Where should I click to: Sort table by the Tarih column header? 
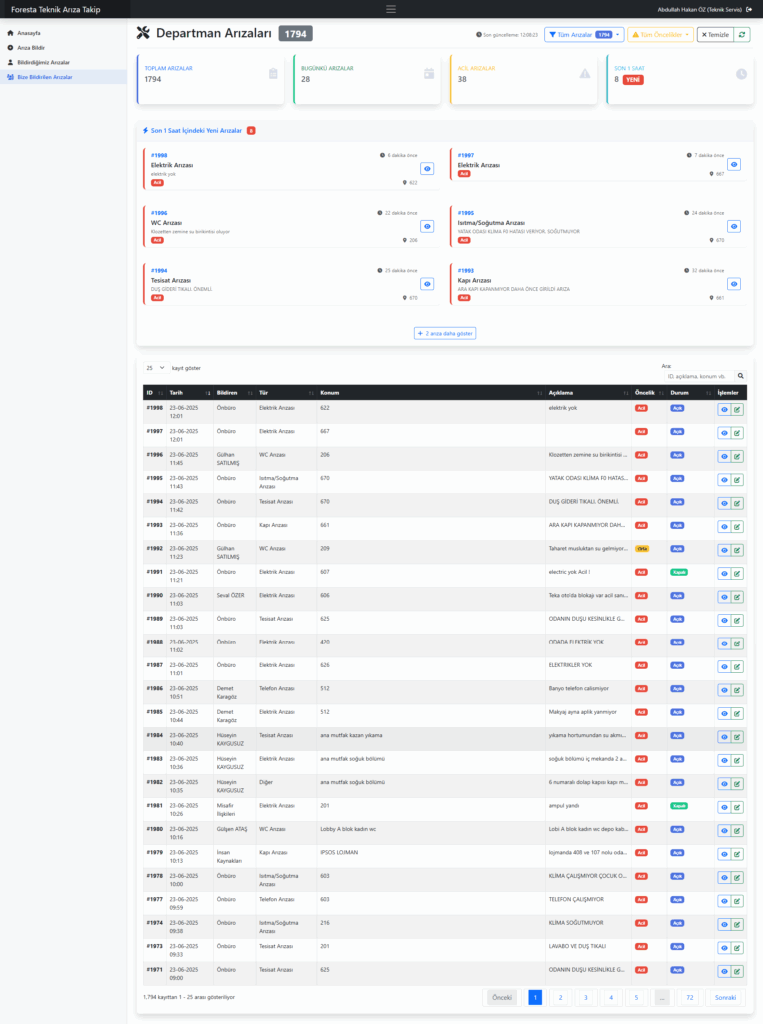(x=189, y=393)
